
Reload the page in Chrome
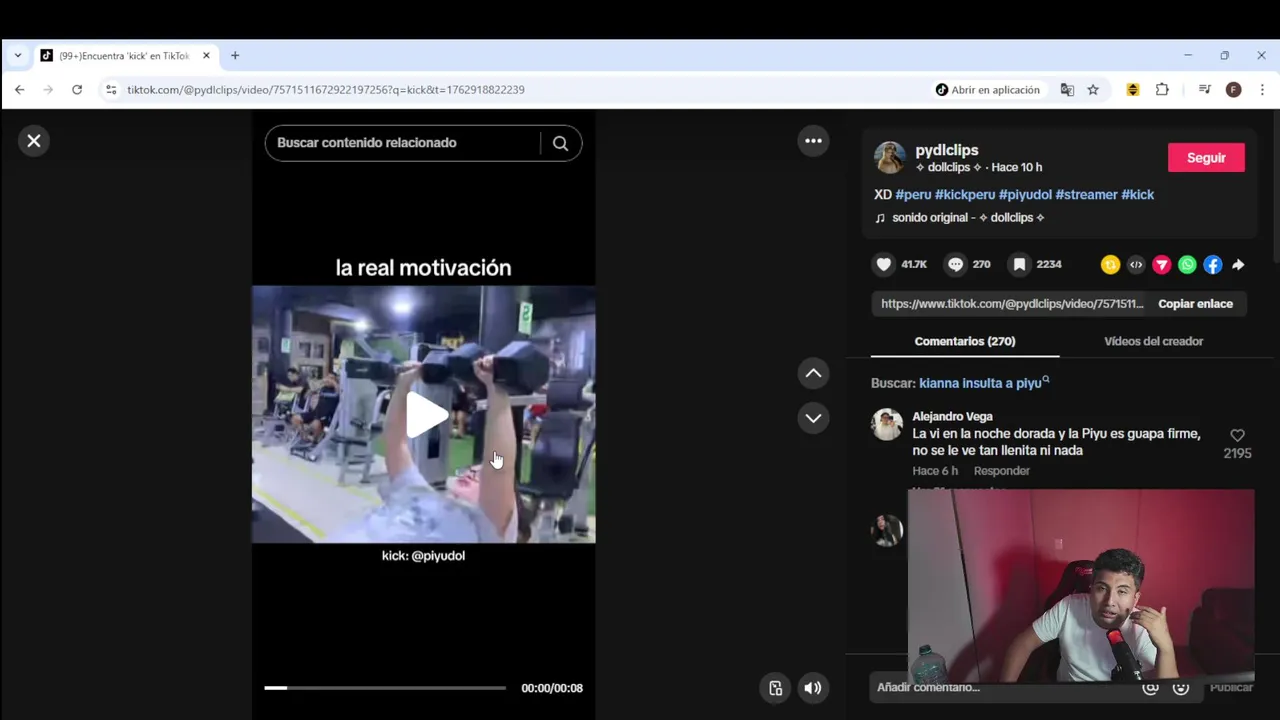76,90
